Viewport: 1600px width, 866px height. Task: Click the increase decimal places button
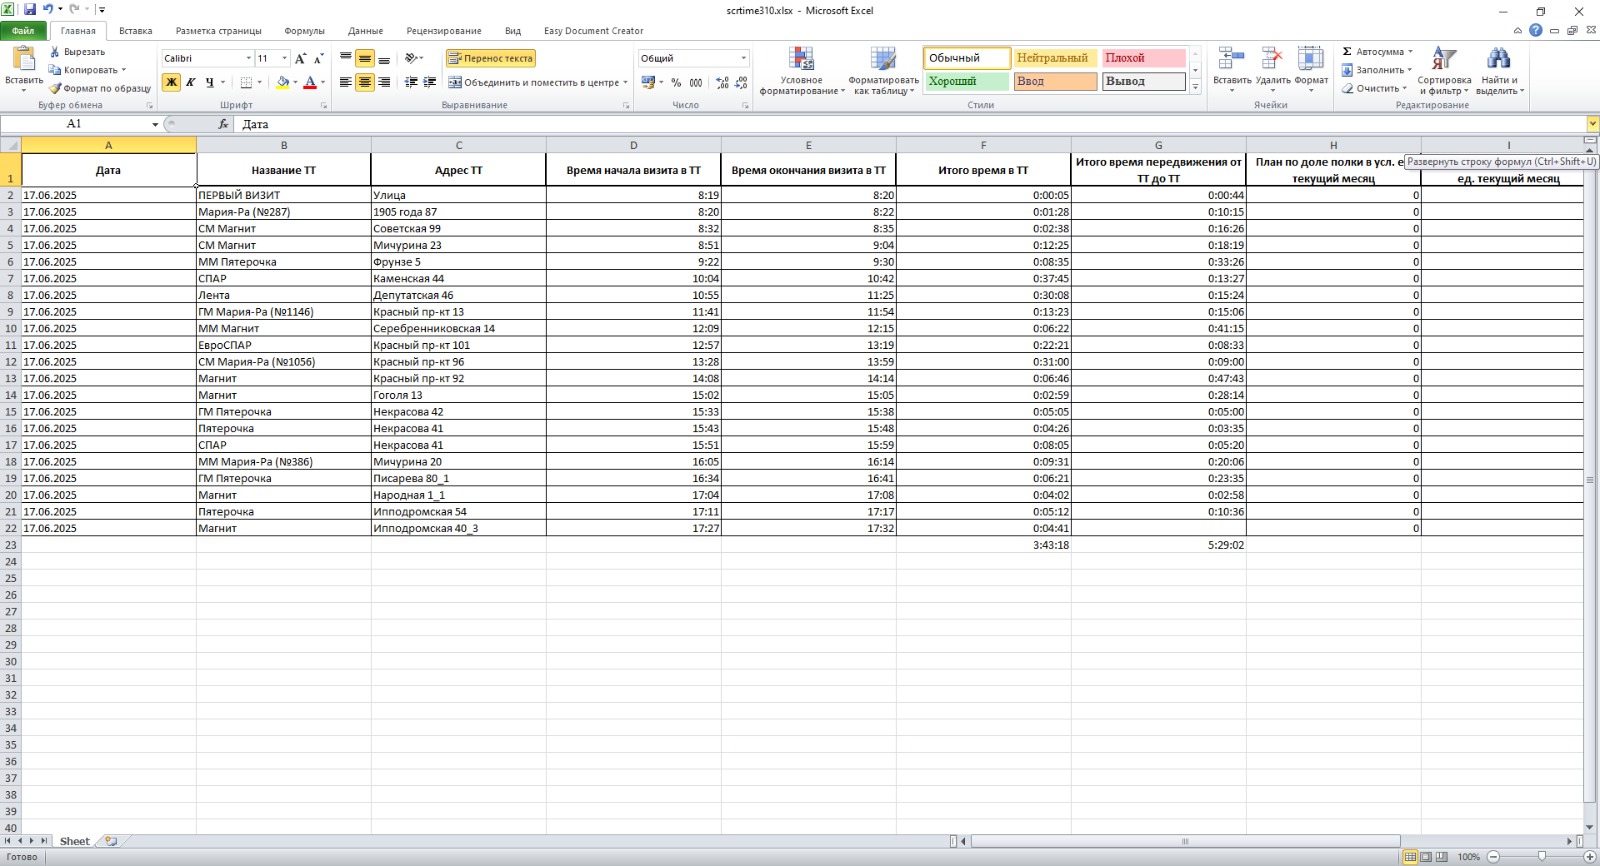tap(723, 83)
